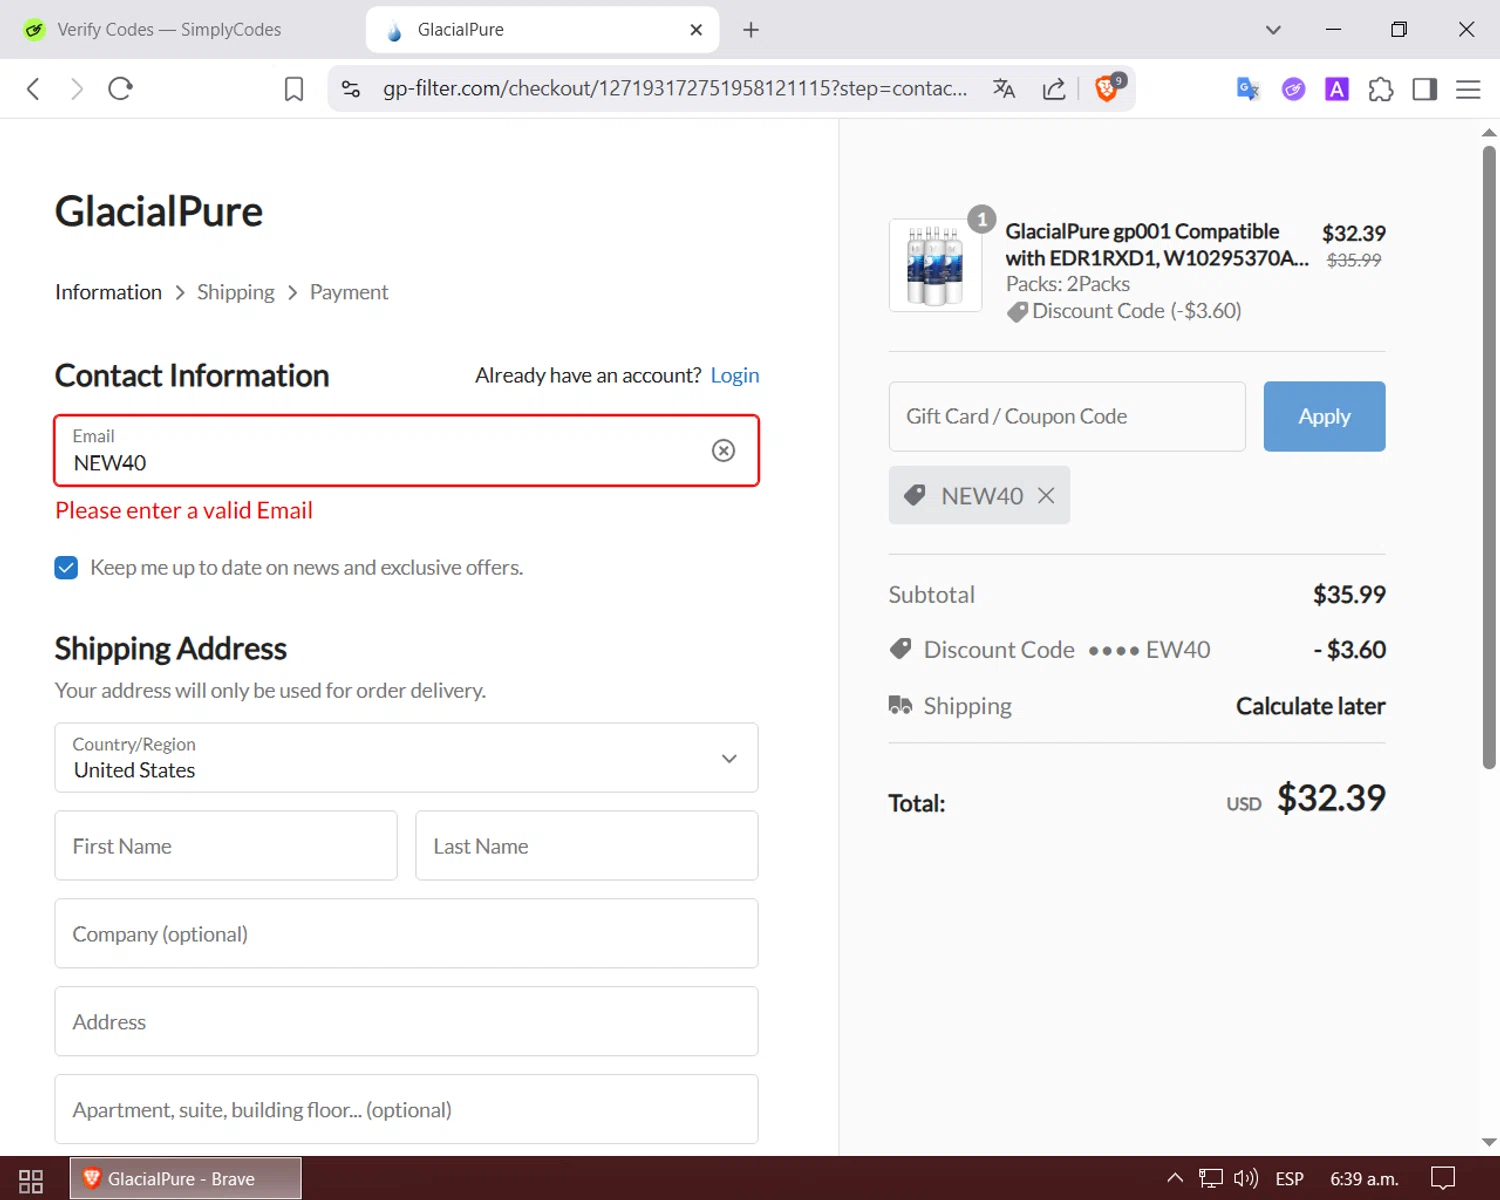Click the Company (optional) field

(406, 934)
